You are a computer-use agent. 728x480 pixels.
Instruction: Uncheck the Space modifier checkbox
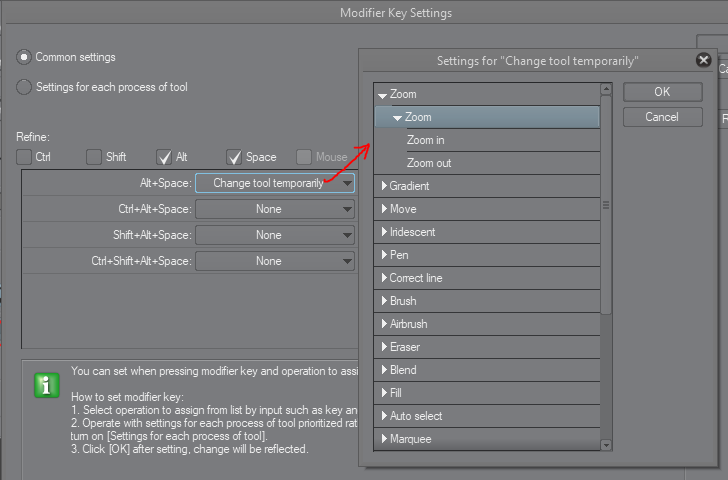[x=235, y=157]
